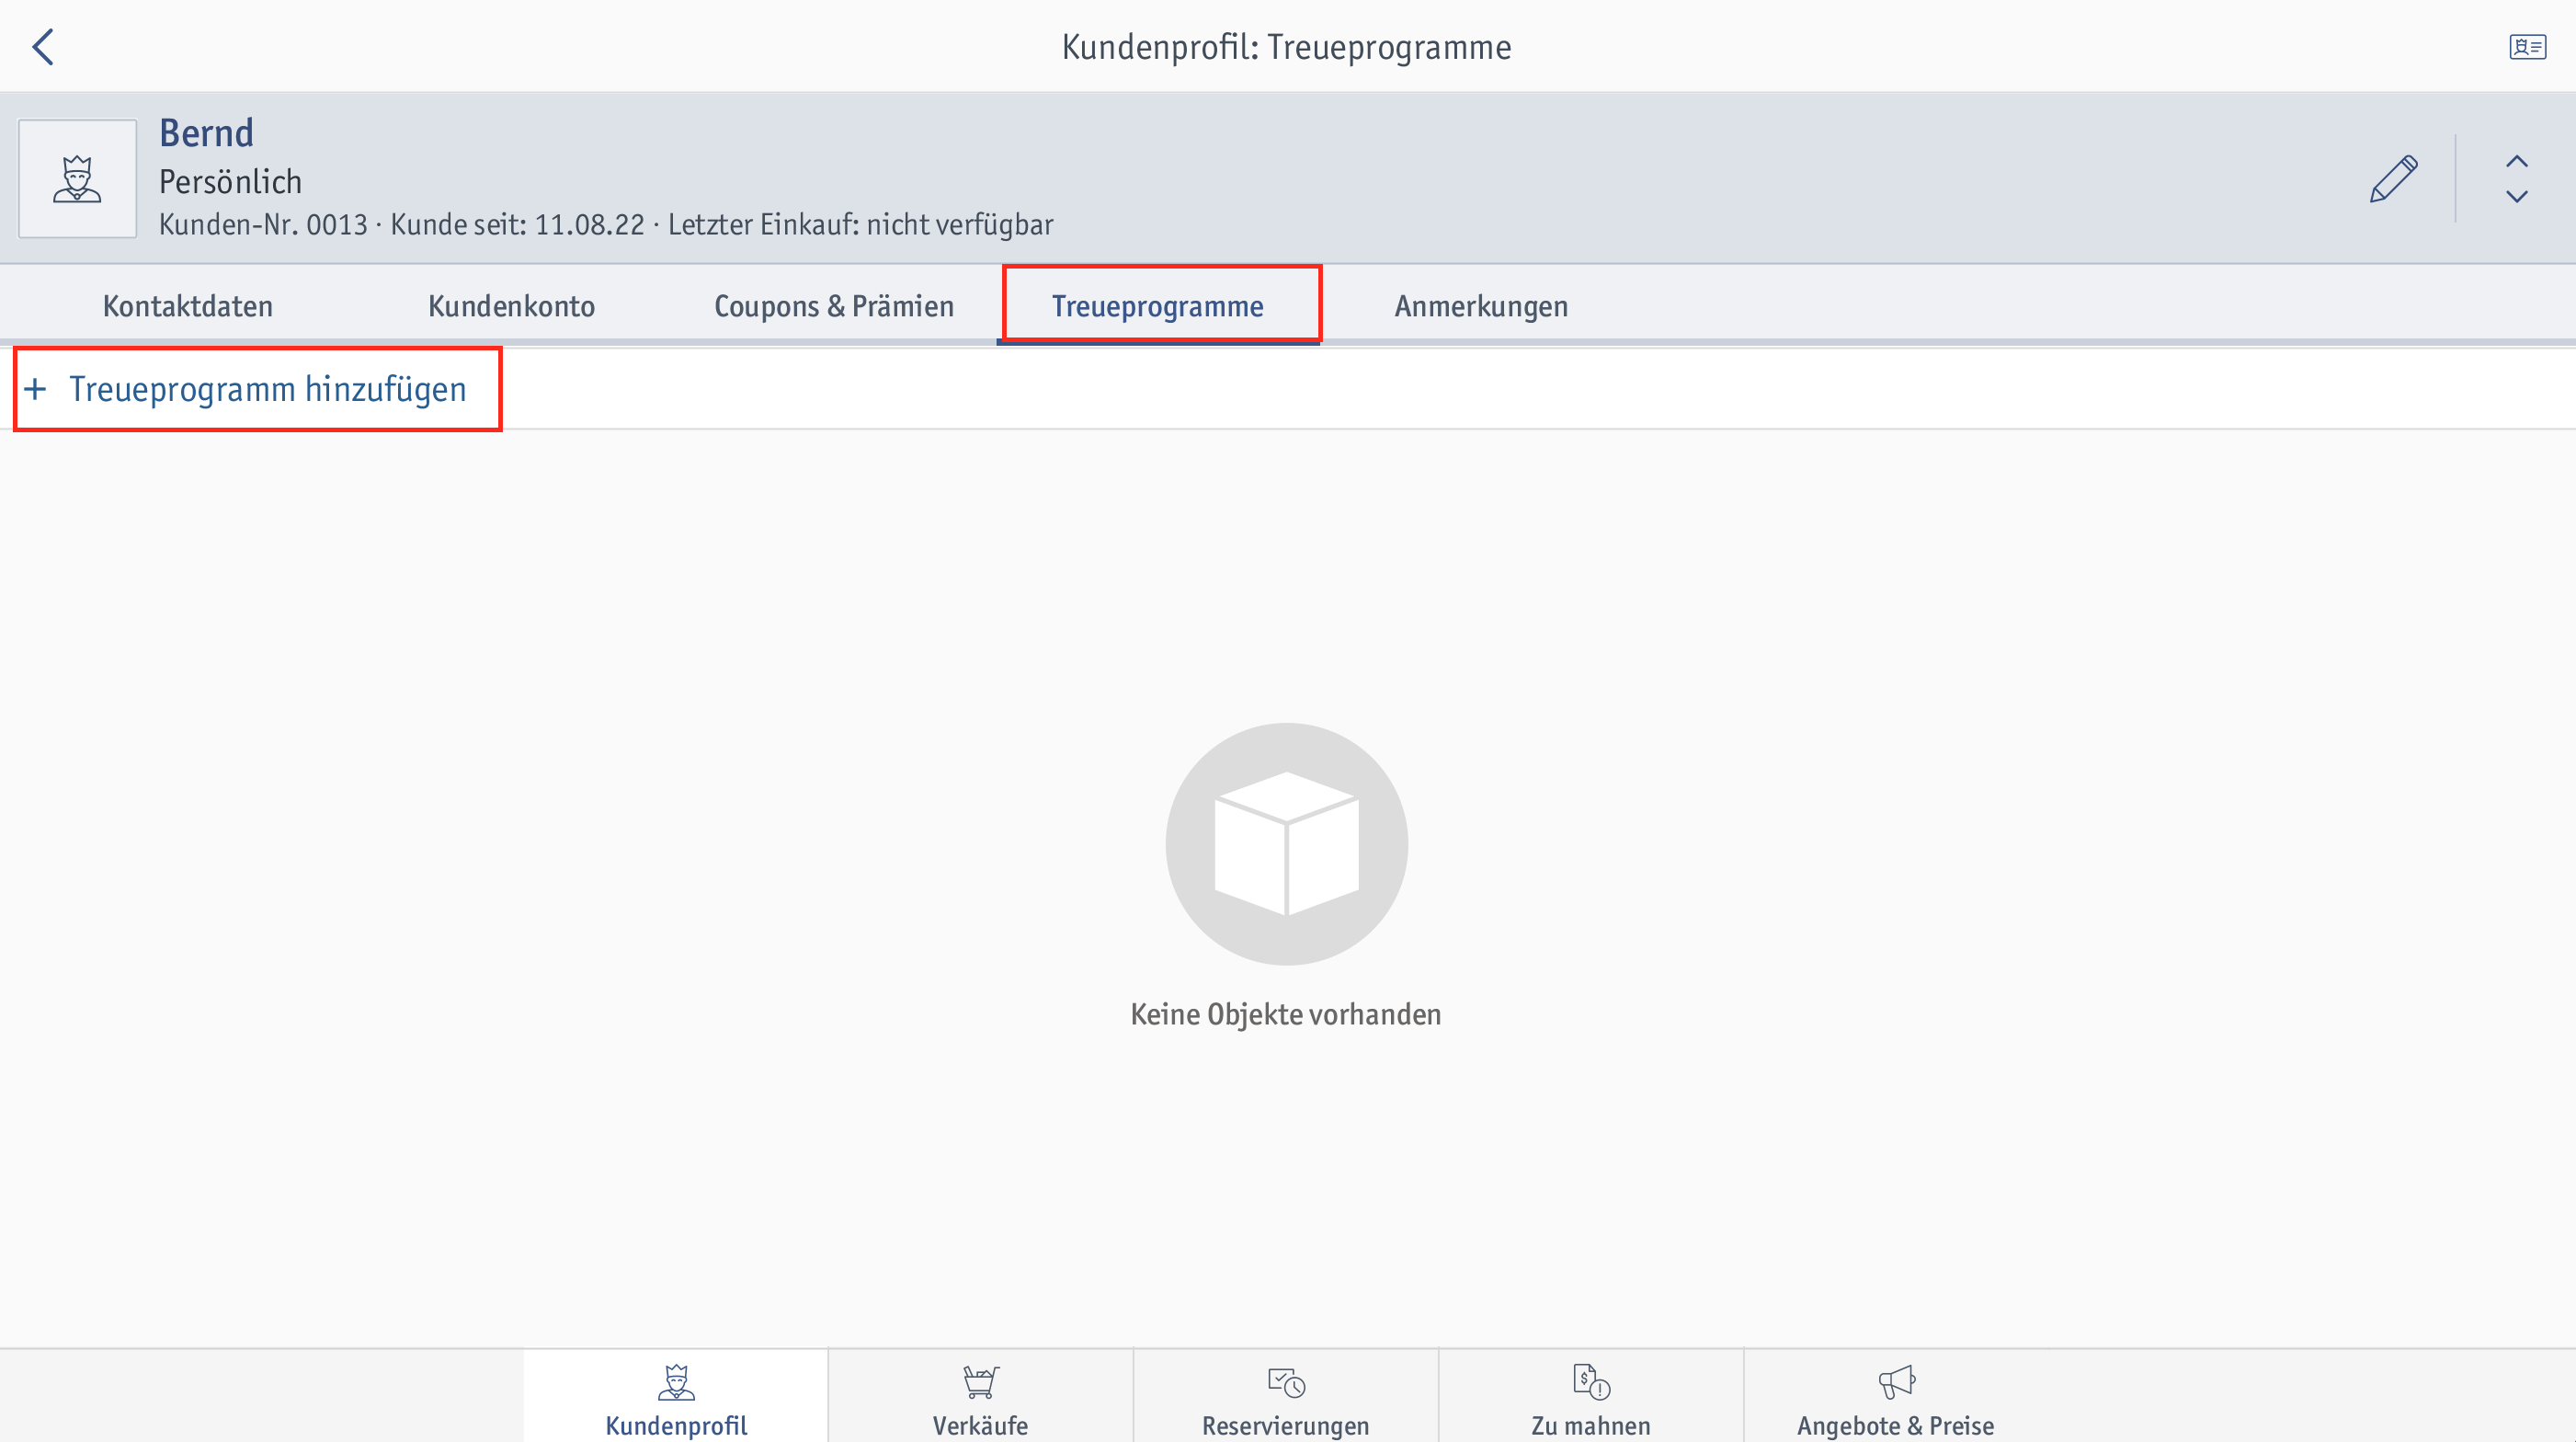Open Kundenprofil in bottom navigation
This screenshot has width=2576, height=1442.
[x=676, y=1398]
